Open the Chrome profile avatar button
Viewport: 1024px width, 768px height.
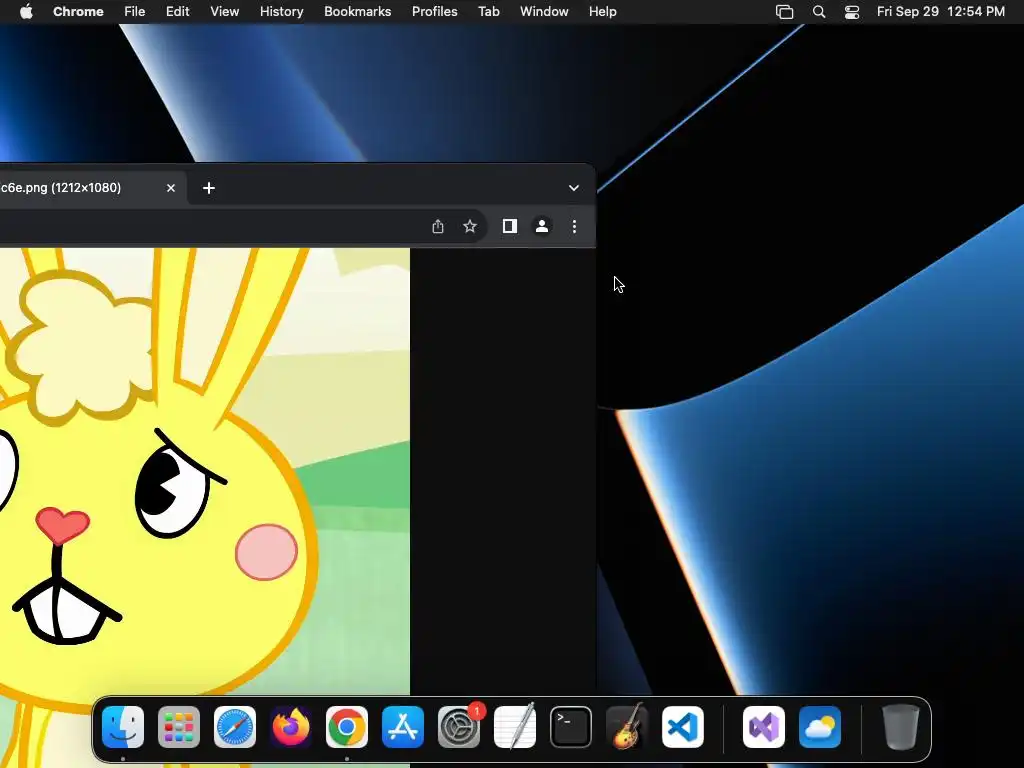542,227
